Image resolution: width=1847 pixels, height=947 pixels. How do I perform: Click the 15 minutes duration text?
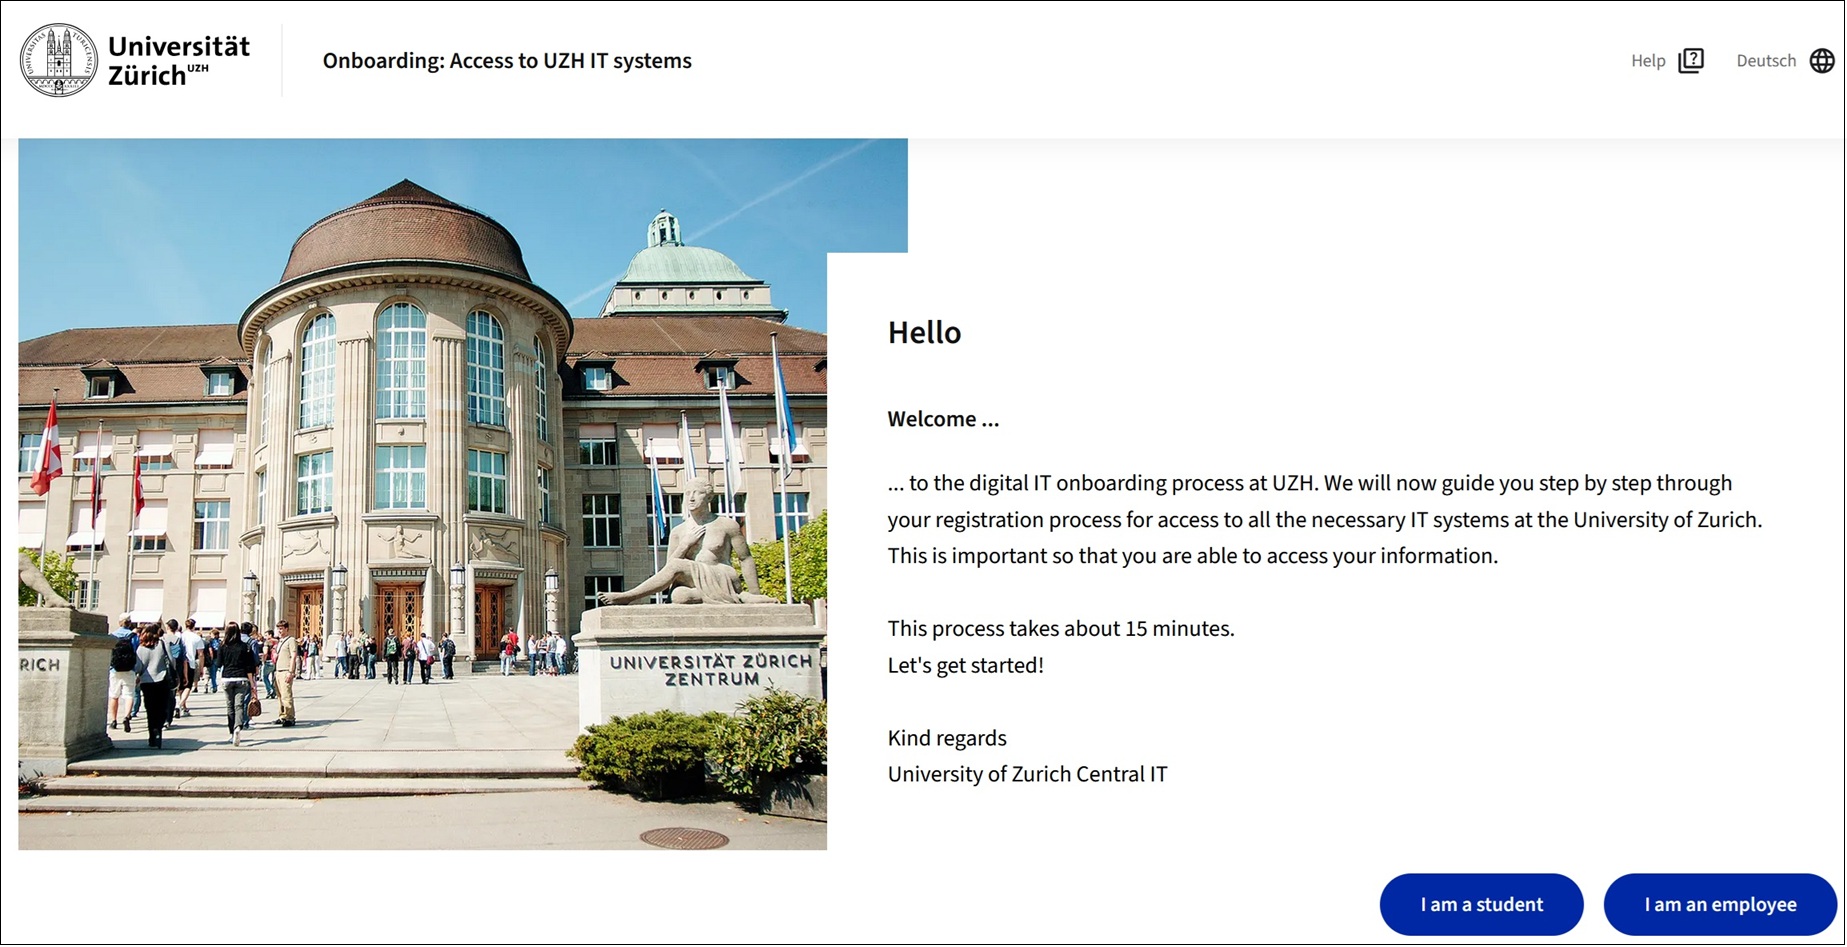1060,628
